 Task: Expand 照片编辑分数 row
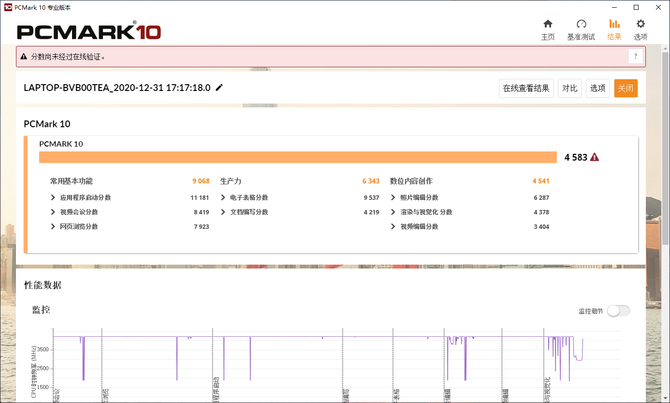(393, 197)
